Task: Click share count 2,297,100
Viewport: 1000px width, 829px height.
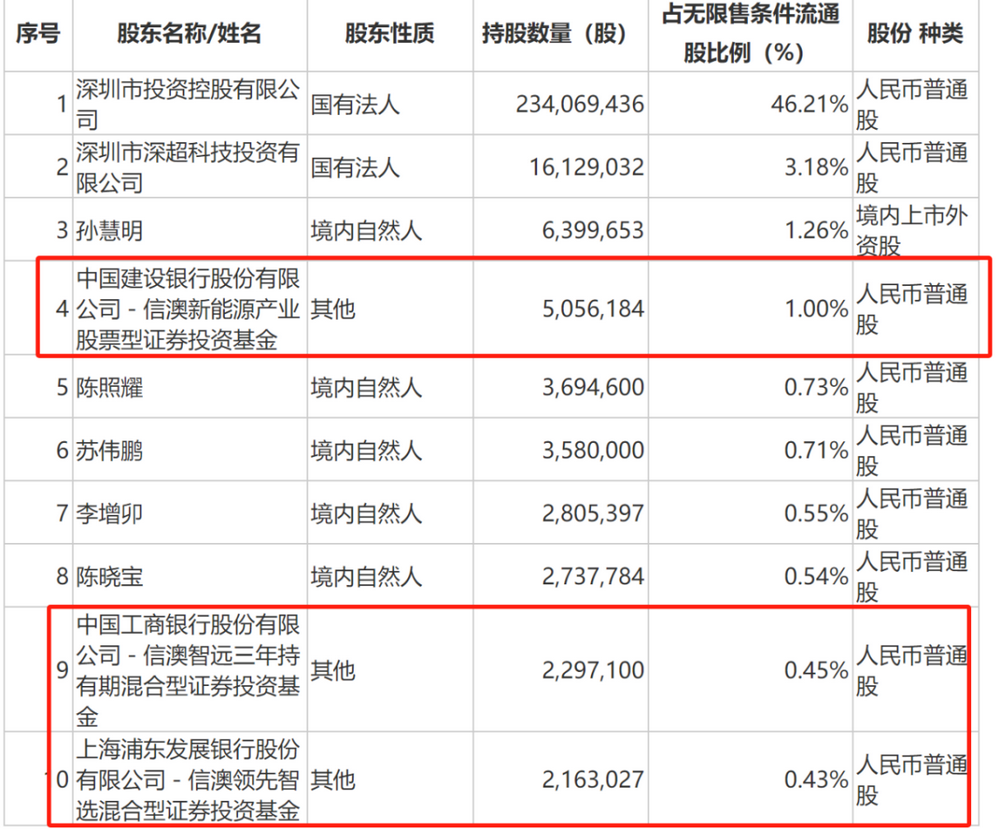Action: click(593, 670)
